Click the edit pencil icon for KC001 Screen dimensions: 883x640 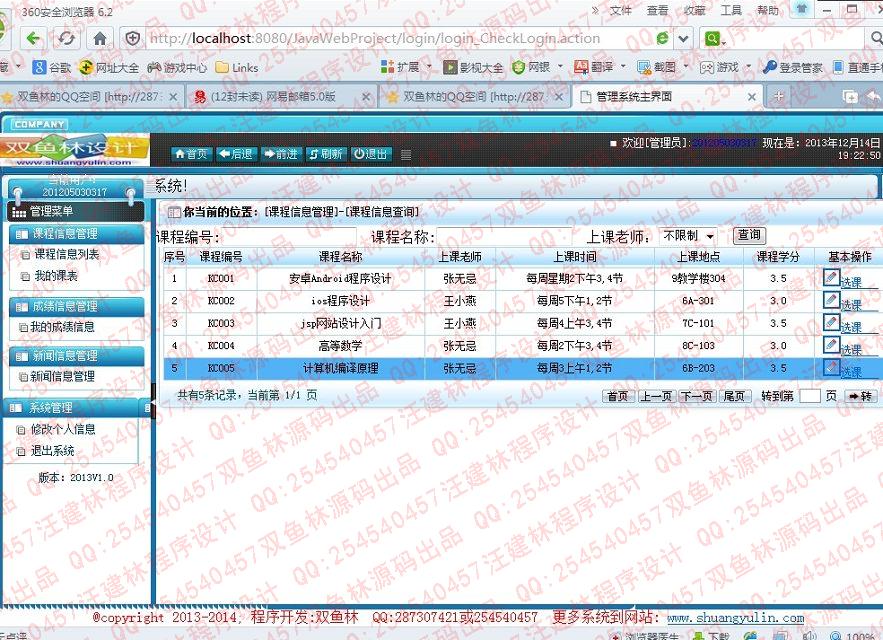pos(831,277)
